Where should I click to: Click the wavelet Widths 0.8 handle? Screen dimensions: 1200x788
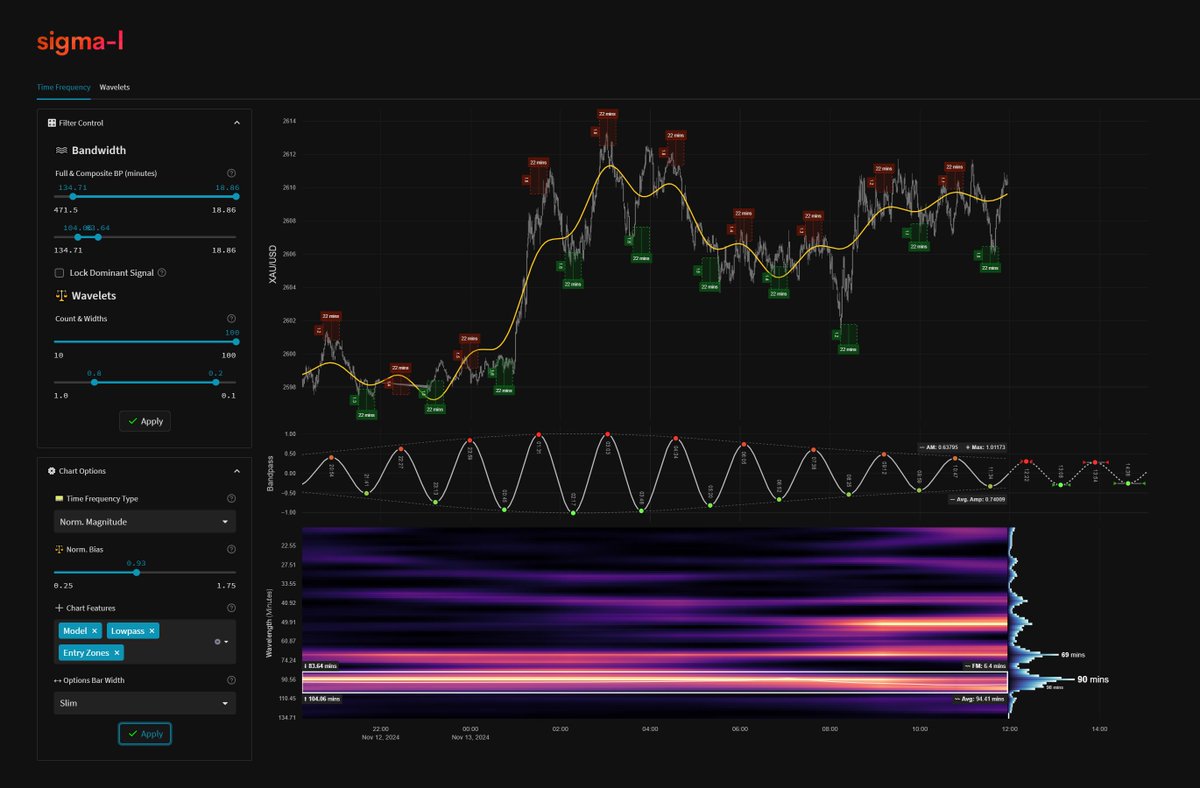pos(94,382)
